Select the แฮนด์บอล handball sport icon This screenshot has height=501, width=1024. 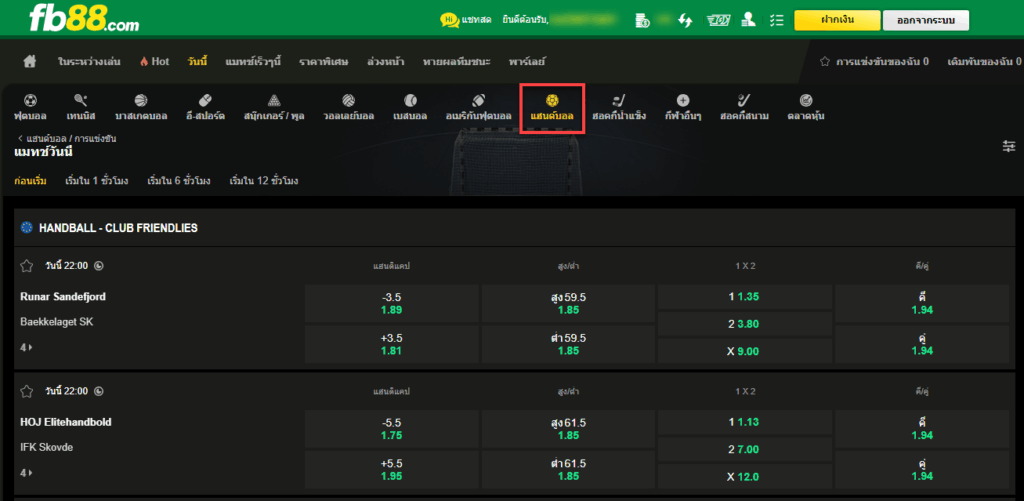pos(552,108)
